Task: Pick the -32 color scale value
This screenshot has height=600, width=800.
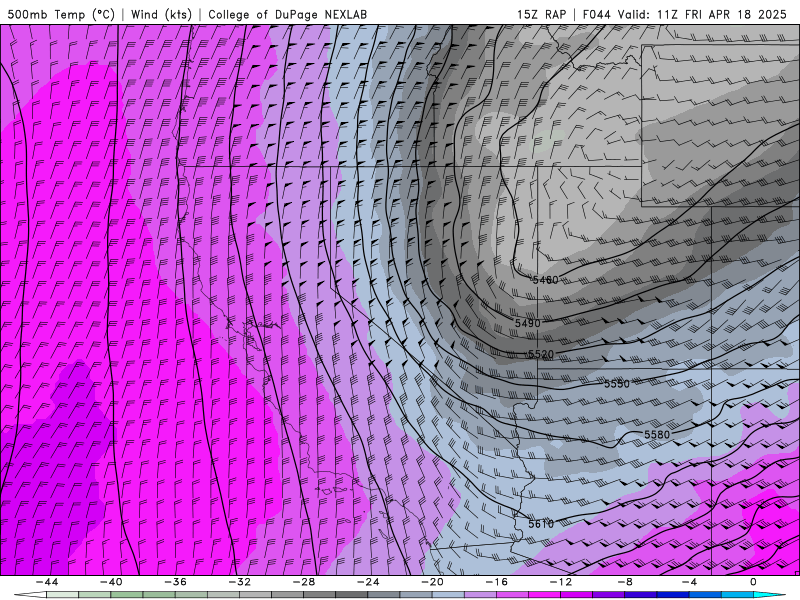Action: pos(239,582)
